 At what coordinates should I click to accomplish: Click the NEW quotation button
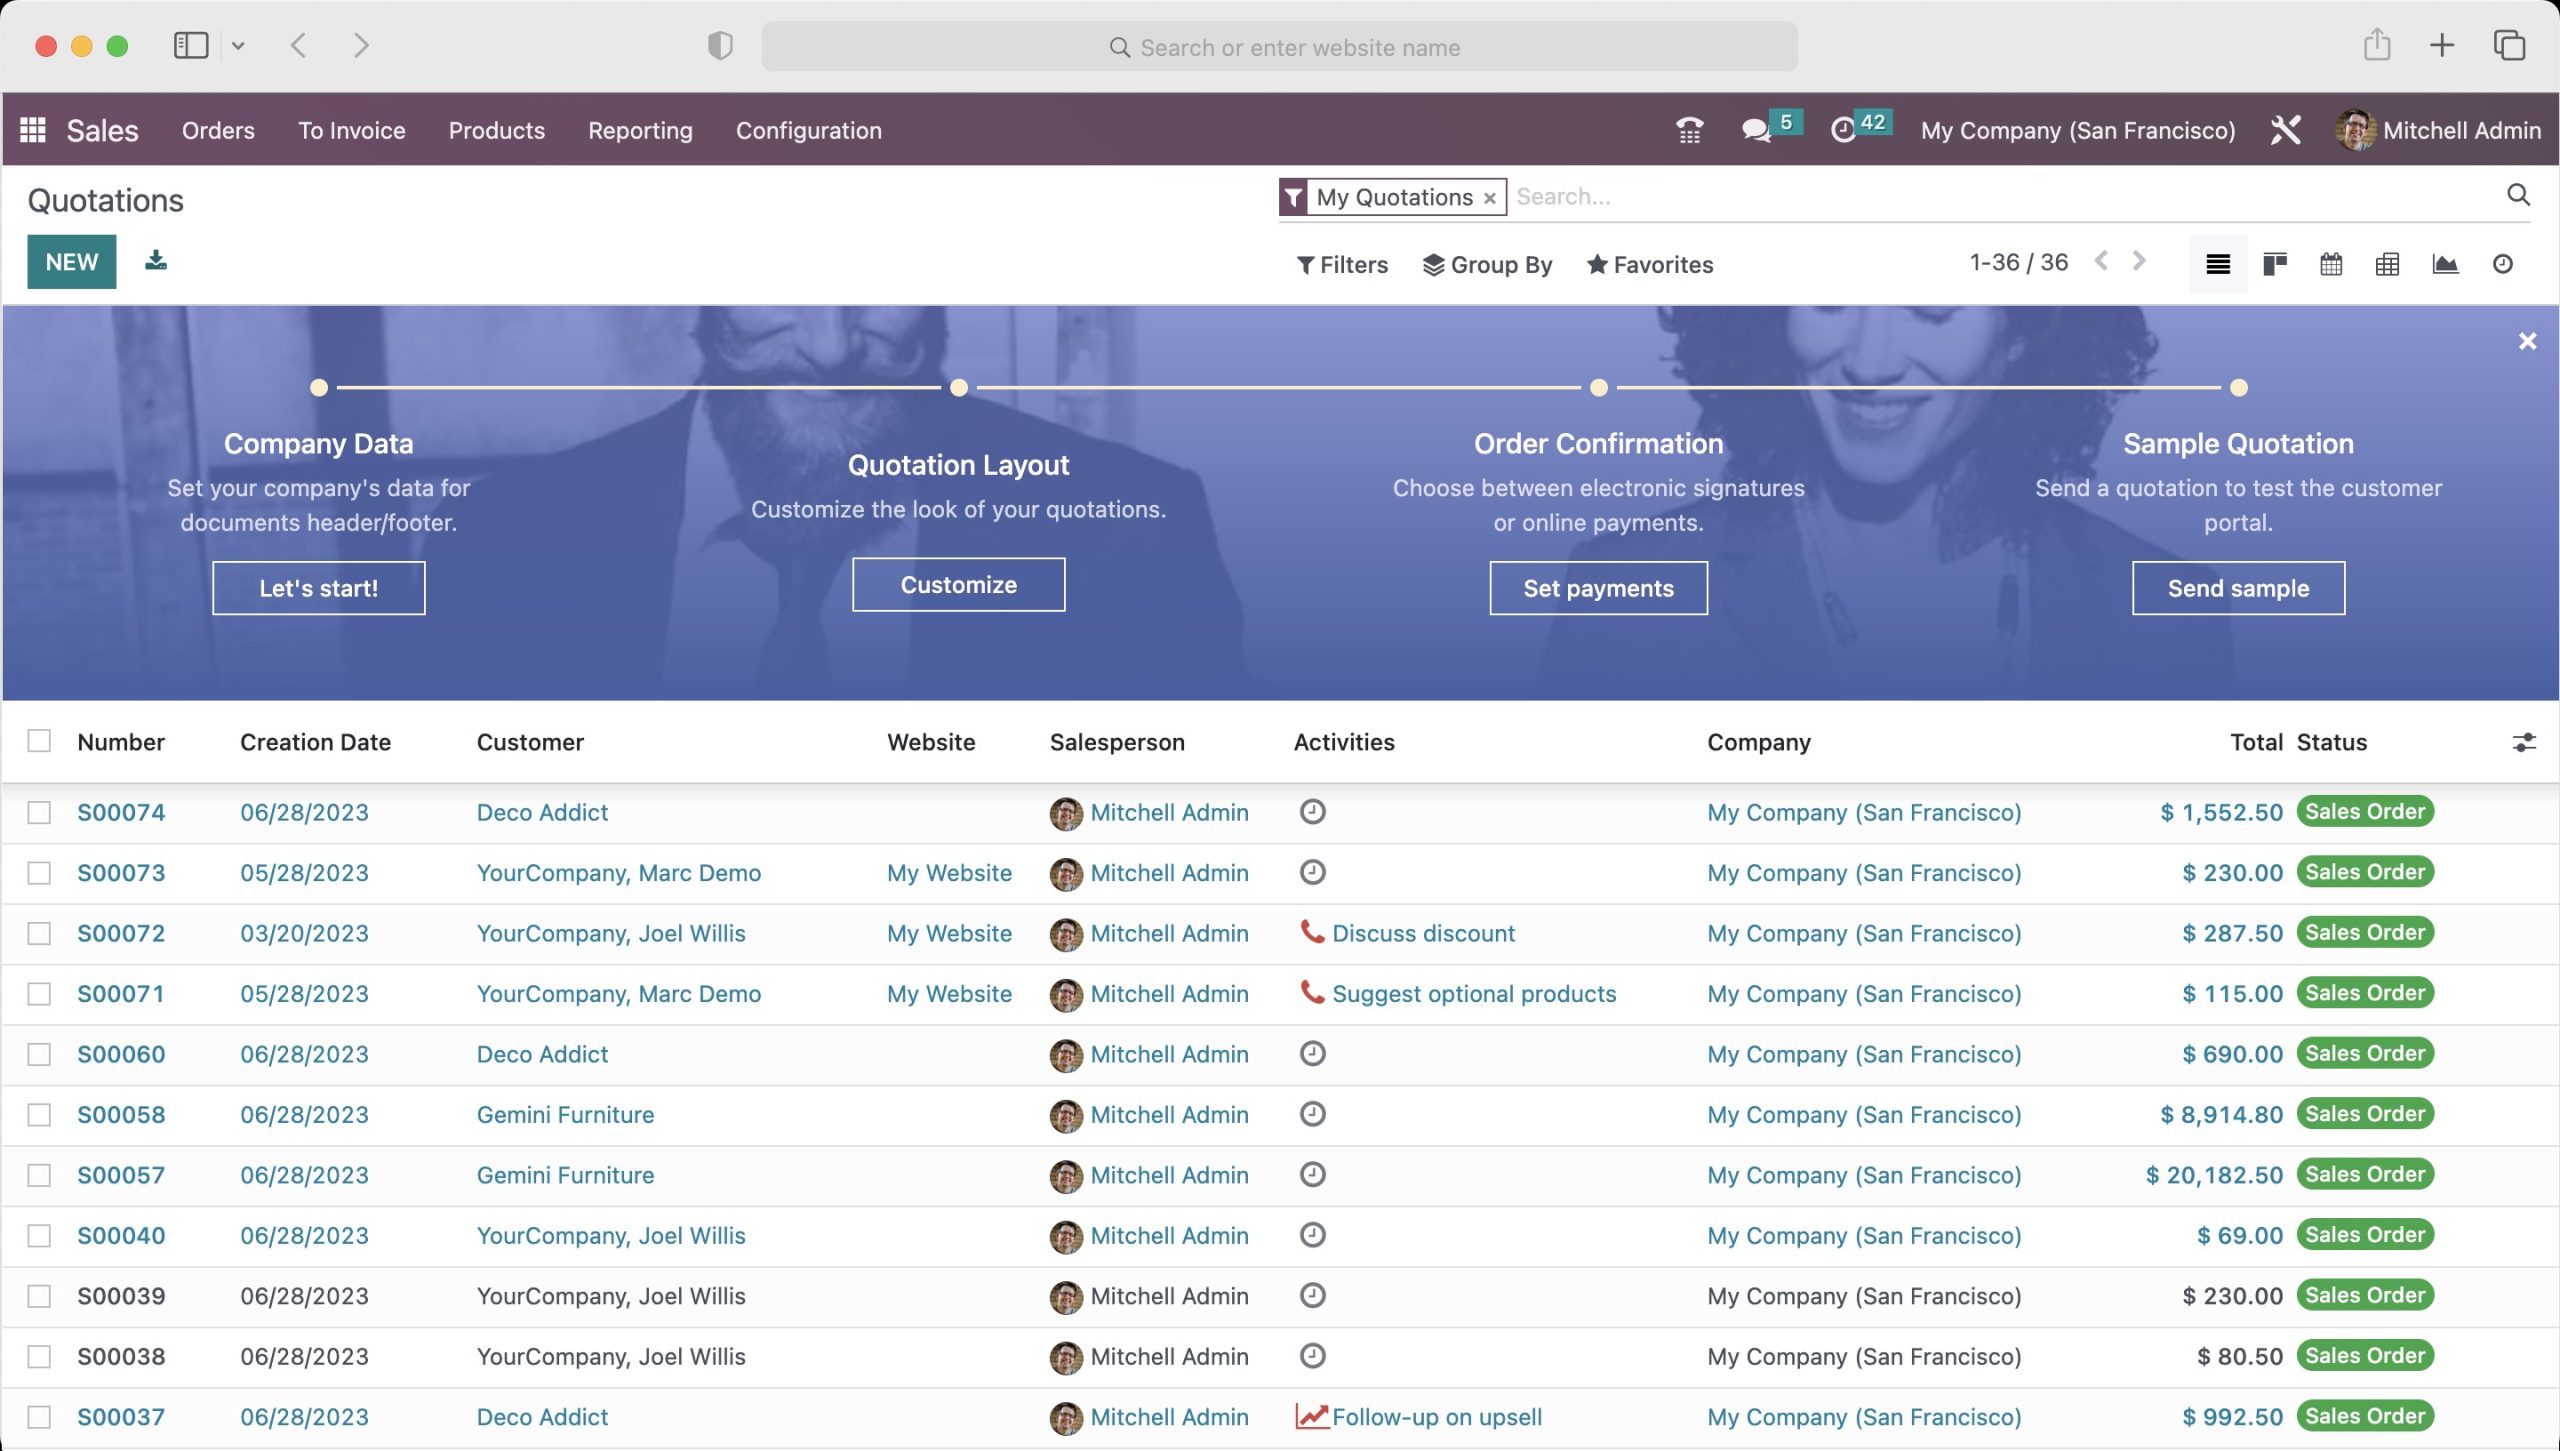point(71,262)
